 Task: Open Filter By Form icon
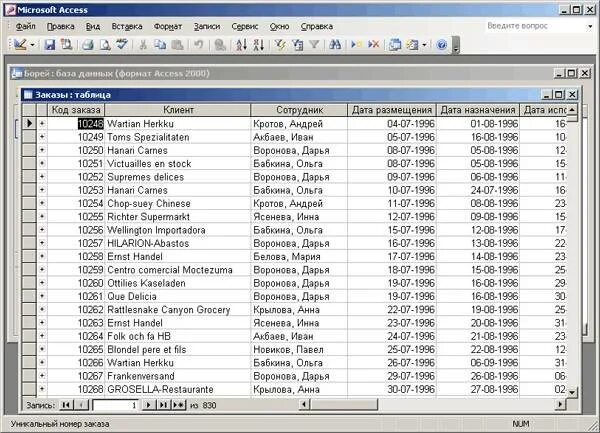click(x=297, y=45)
